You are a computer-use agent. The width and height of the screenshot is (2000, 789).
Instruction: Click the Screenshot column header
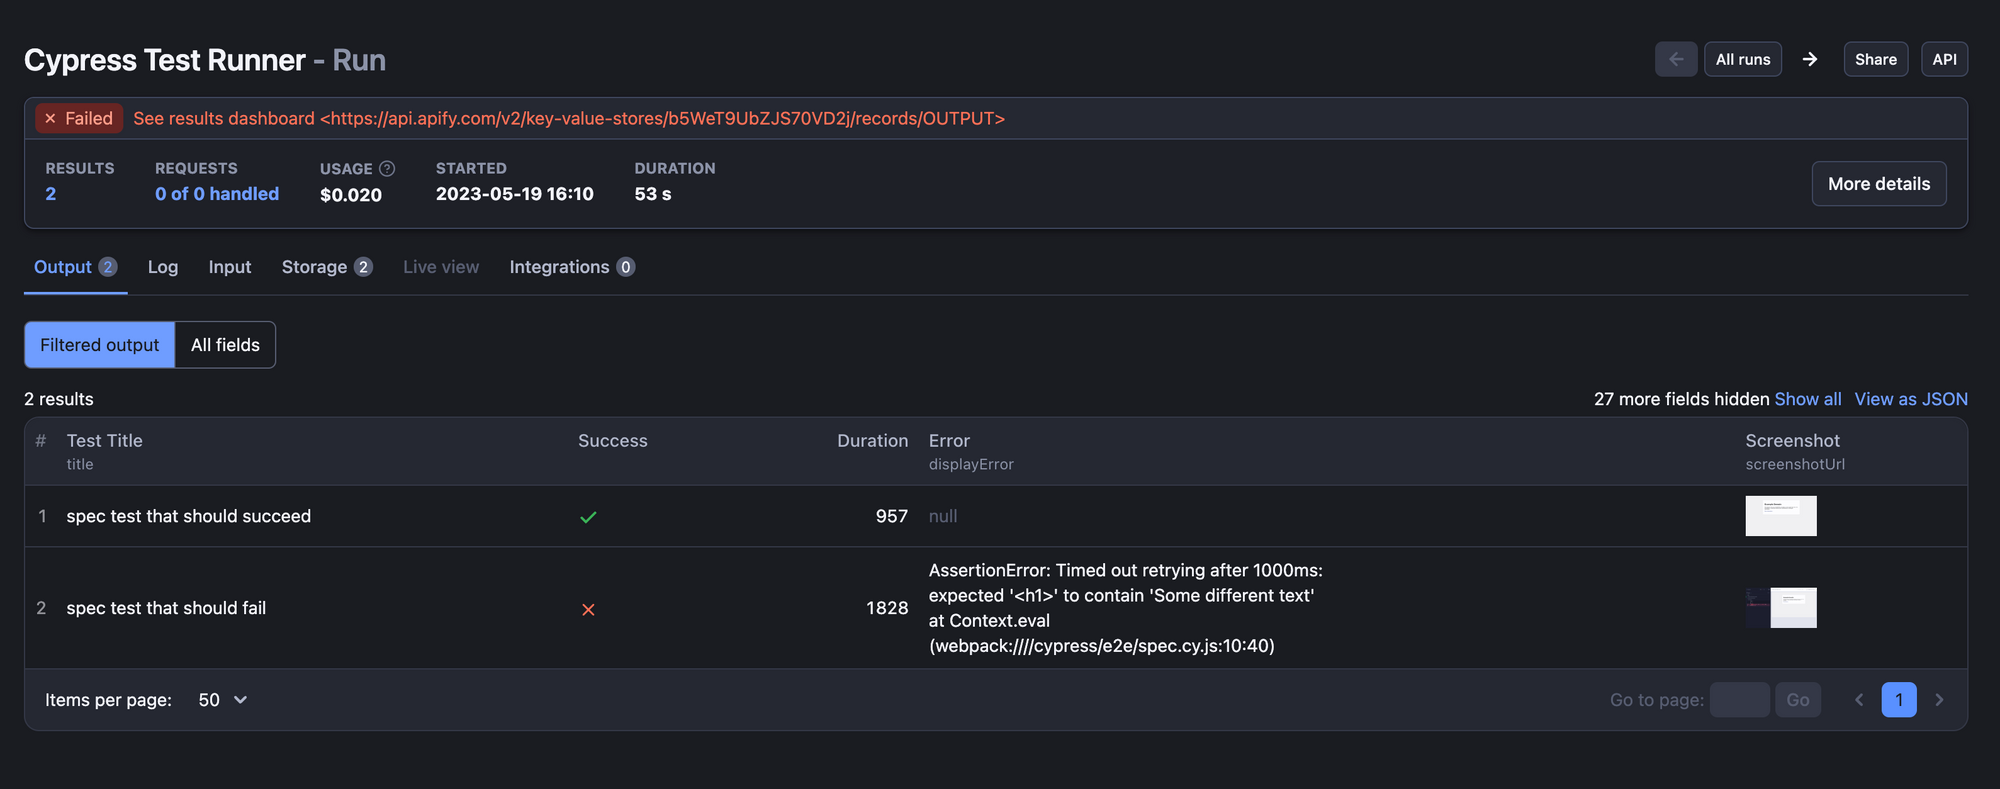coord(1793,441)
